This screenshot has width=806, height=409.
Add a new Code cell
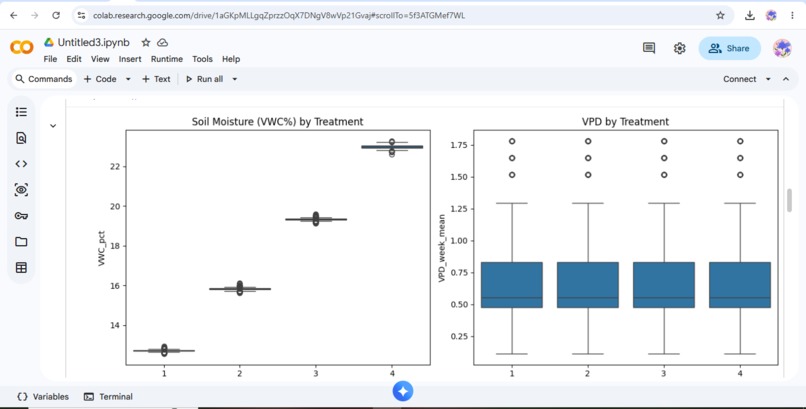pos(100,79)
